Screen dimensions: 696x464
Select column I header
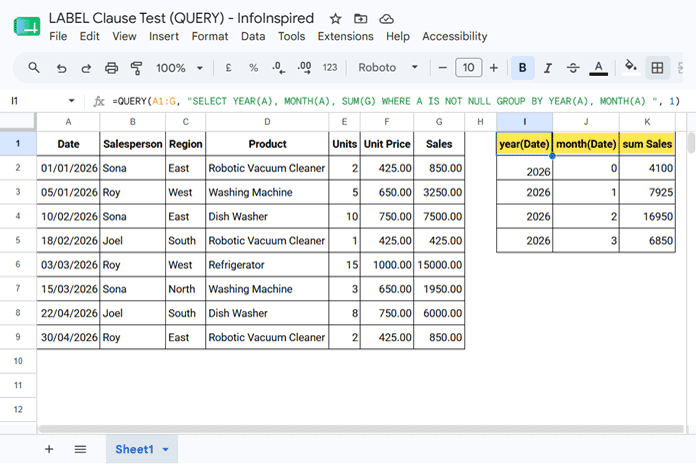pyautogui.click(x=525, y=122)
